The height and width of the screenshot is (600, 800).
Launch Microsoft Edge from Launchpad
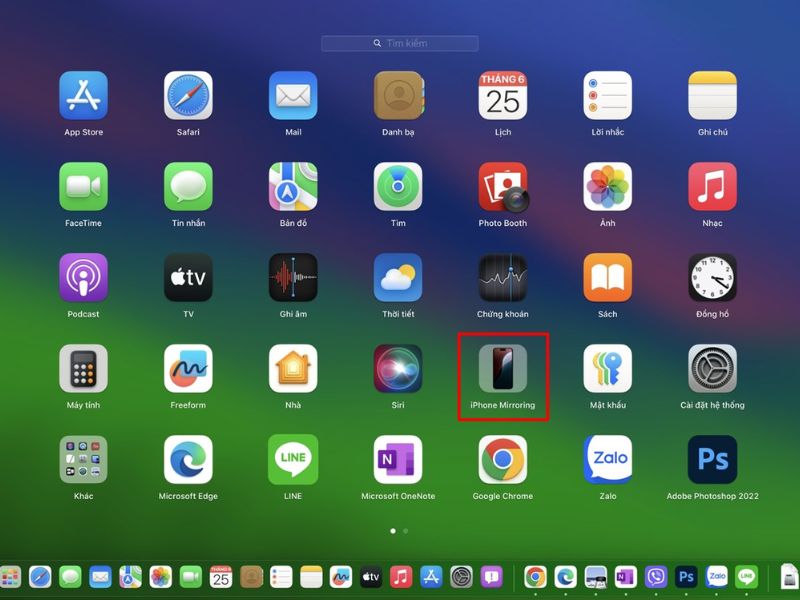click(188, 459)
